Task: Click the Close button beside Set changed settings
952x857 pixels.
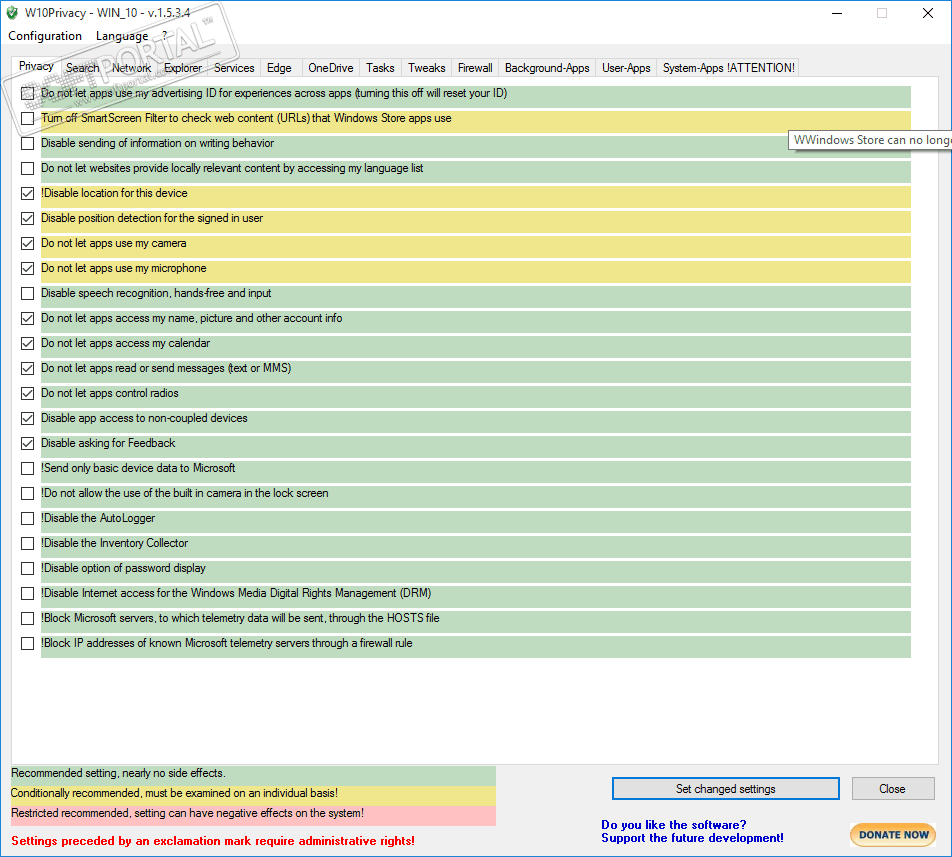Action: [x=892, y=788]
